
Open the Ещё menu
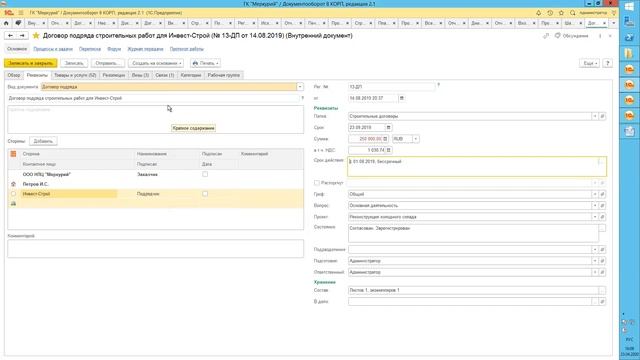tap(589, 63)
